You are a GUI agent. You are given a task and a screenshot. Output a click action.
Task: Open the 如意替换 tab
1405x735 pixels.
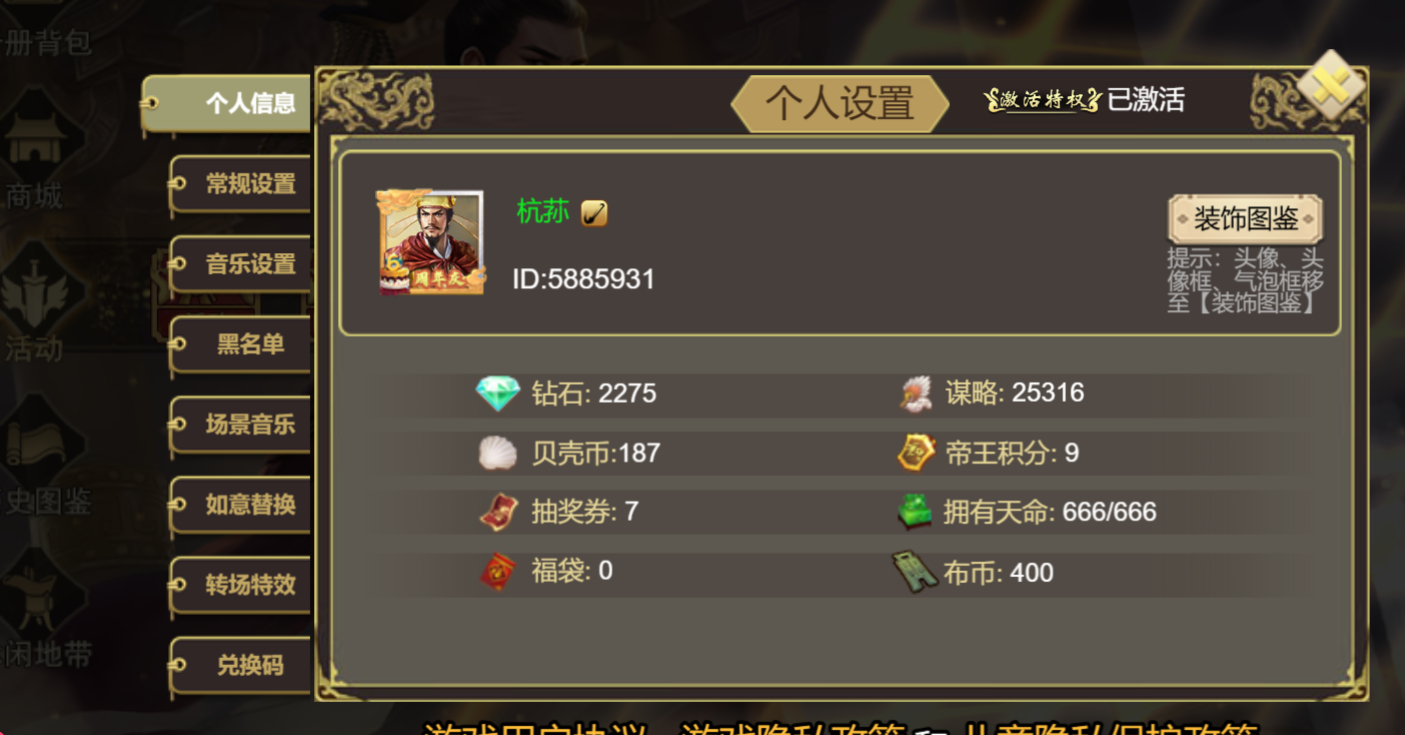tap(240, 504)
